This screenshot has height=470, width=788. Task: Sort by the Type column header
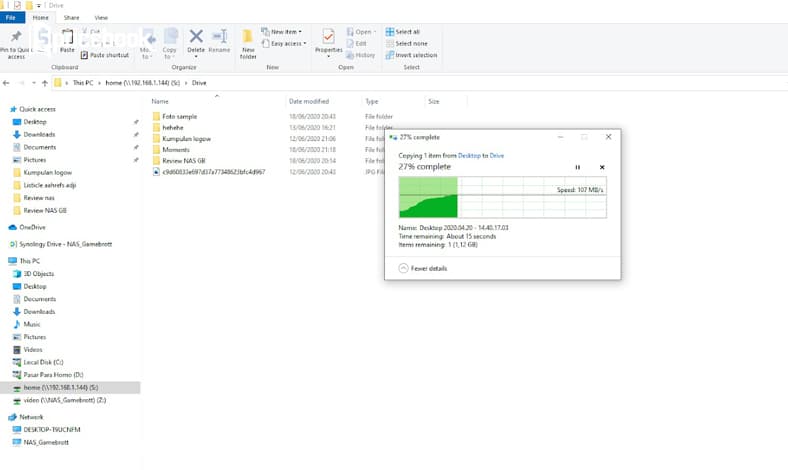pos(371,102)
